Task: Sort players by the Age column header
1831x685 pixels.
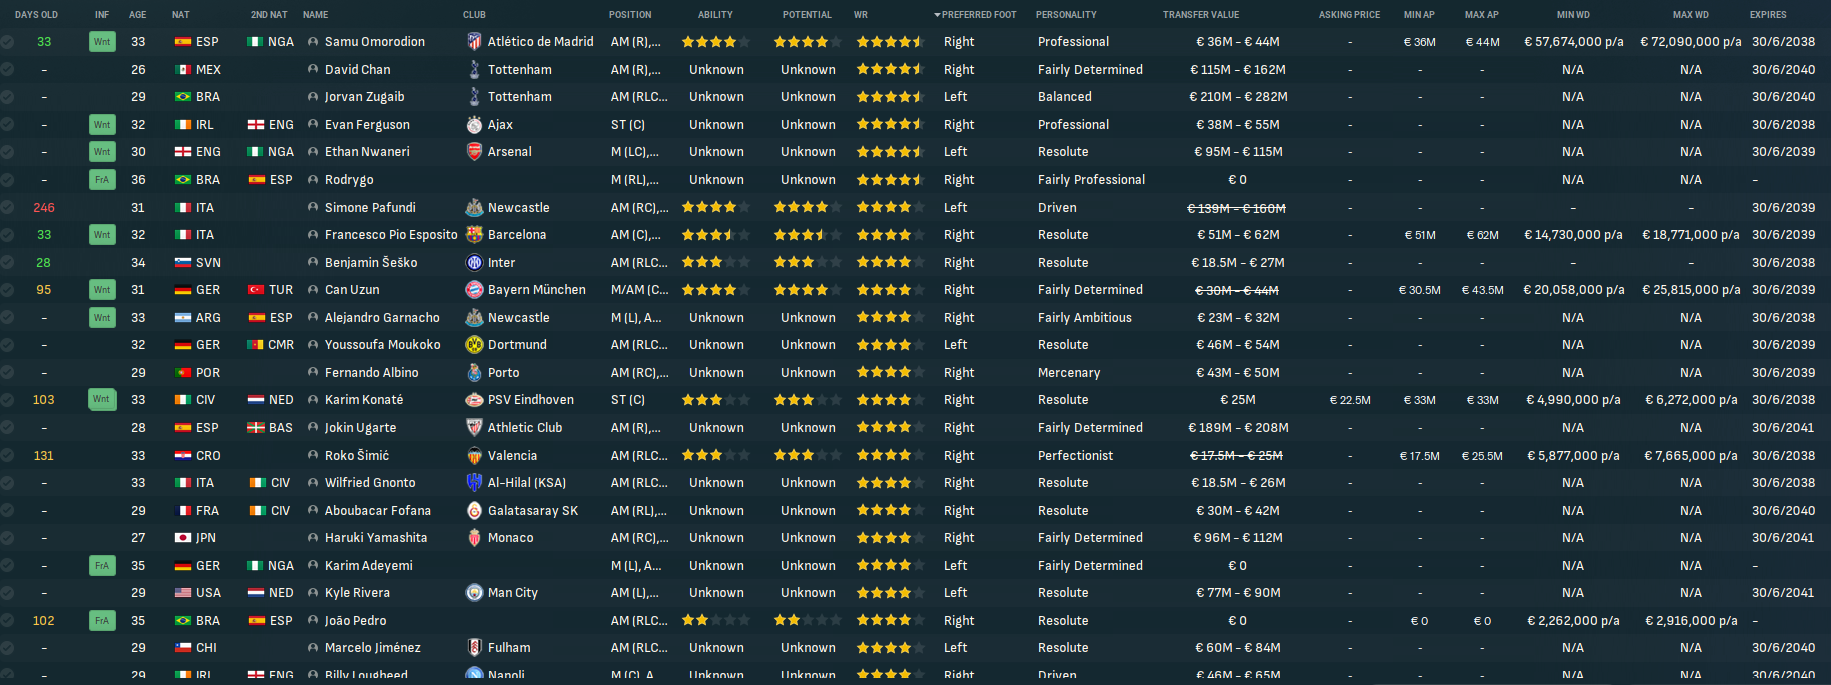Action: pyautogui.click(x=137, y=15)
